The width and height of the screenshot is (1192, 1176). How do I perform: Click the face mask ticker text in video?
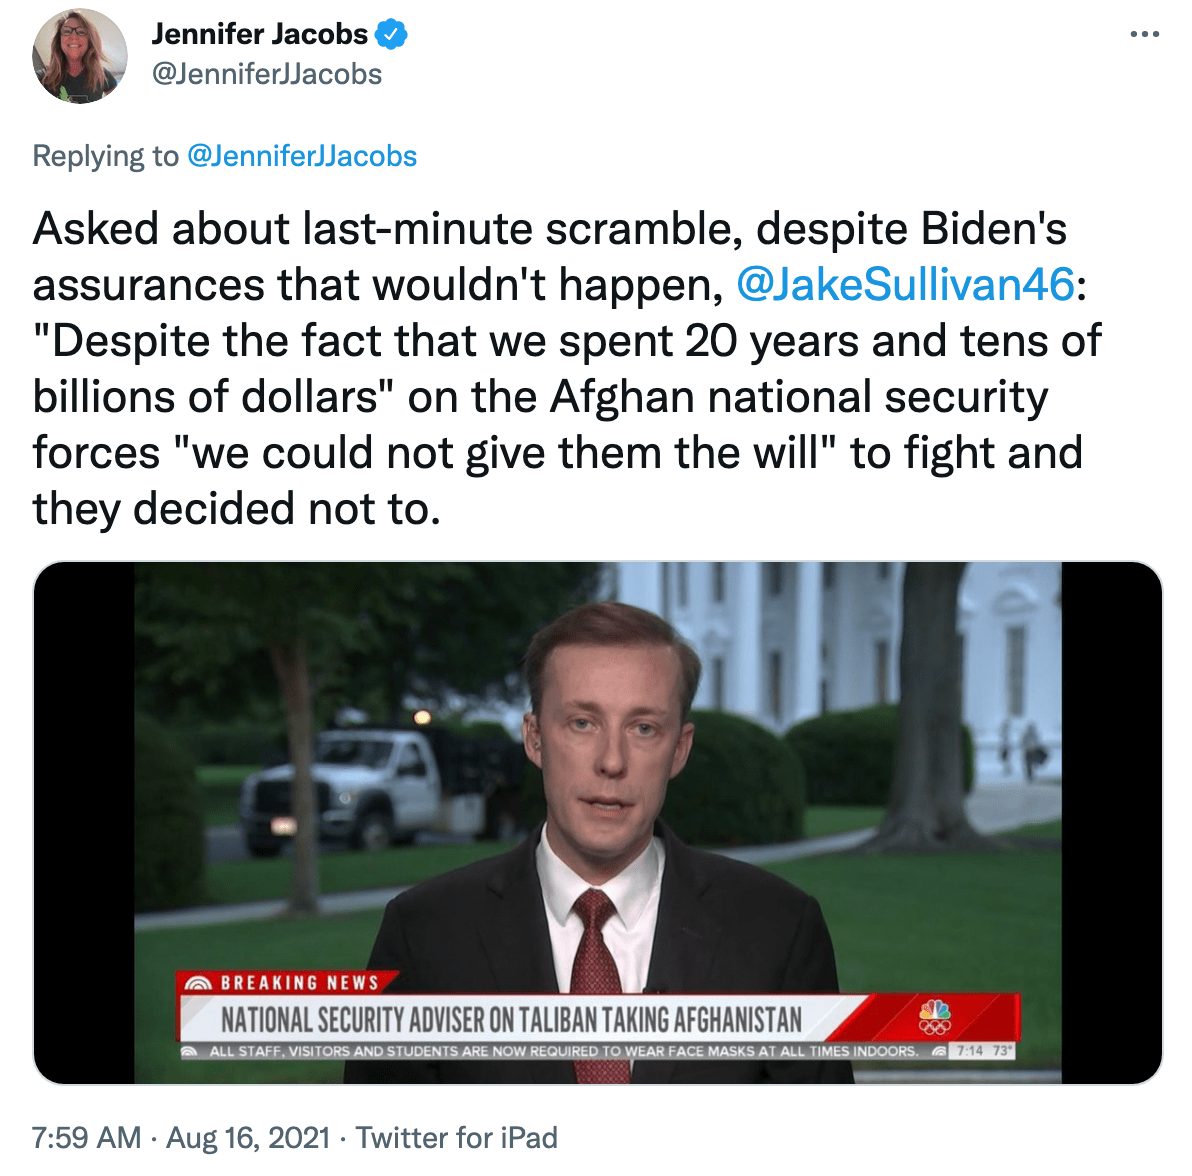click(563, 1051)
